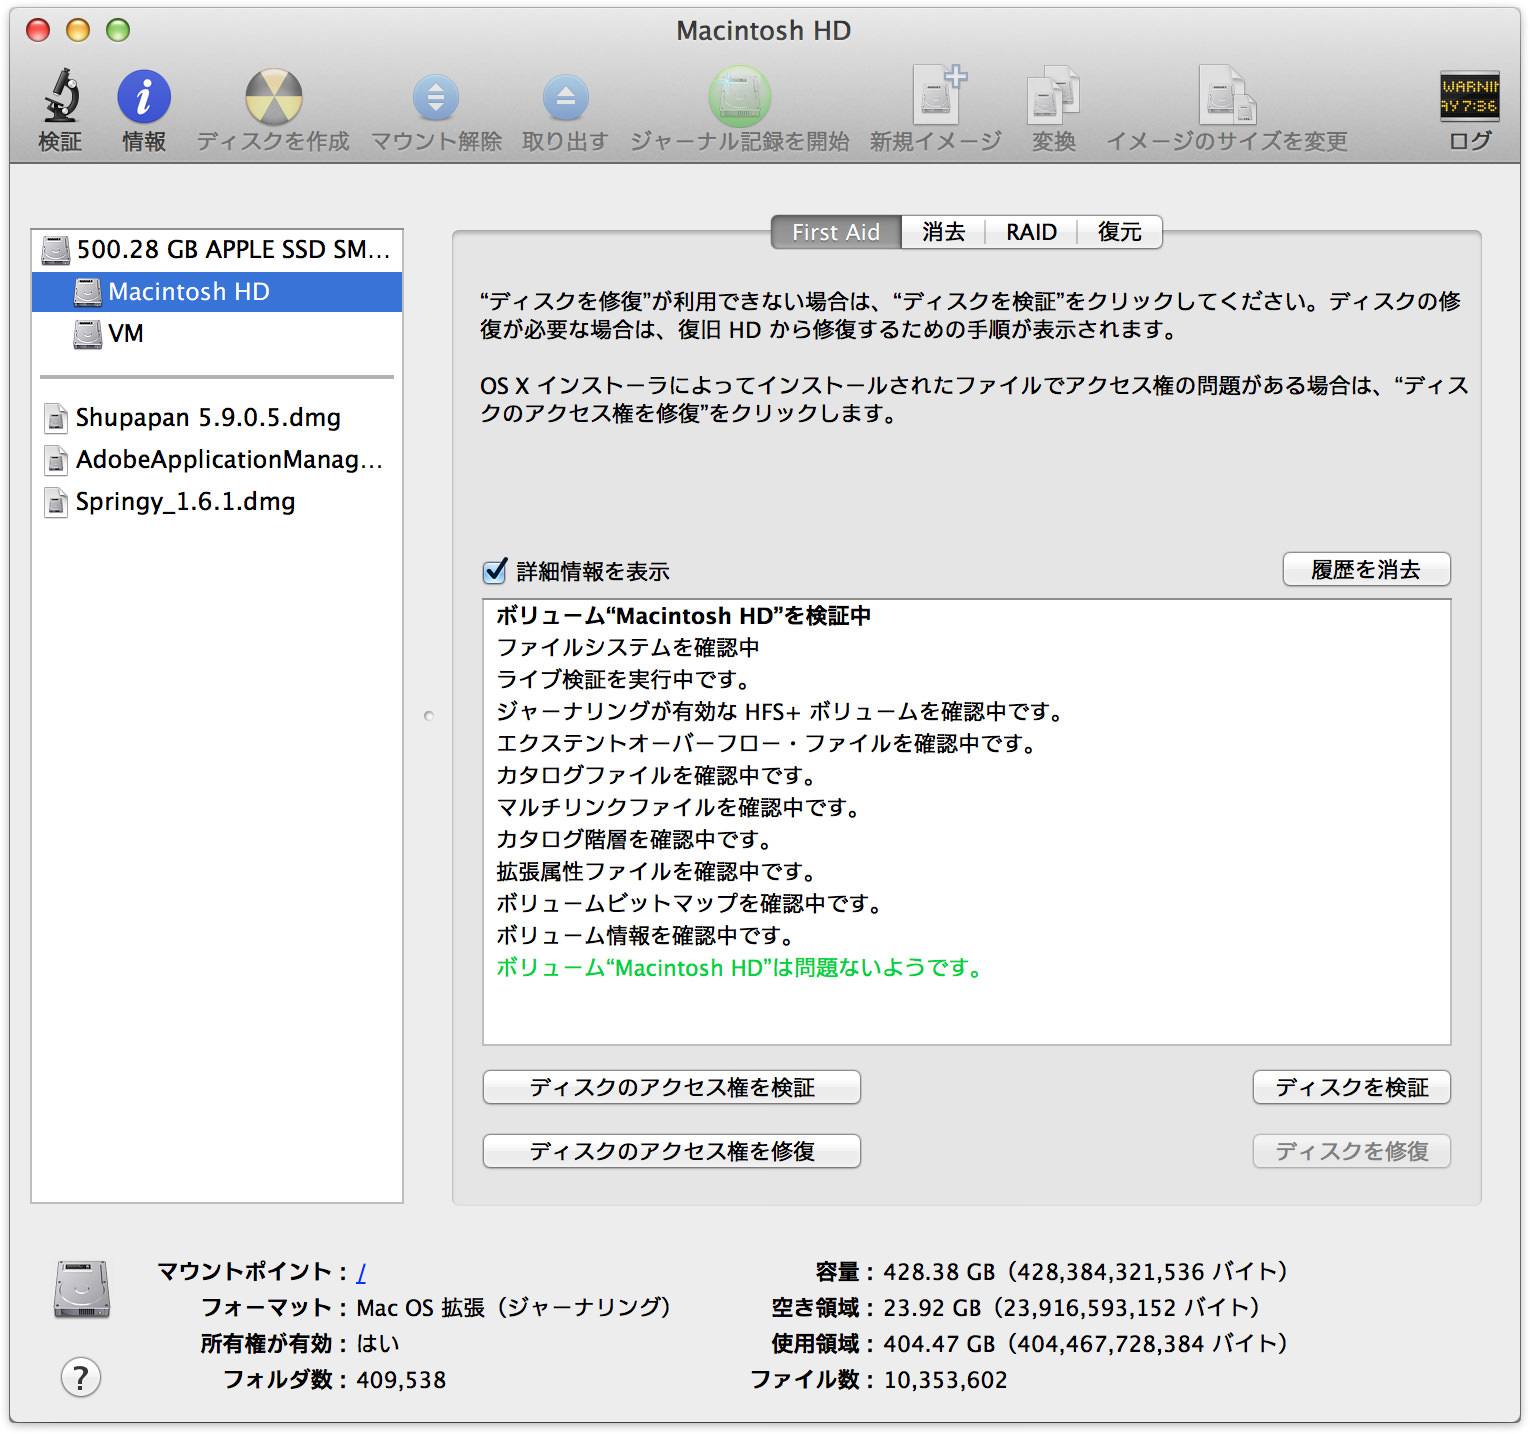Select the VM volume in sidebar

pyautogui.click(x=217, y=333)
